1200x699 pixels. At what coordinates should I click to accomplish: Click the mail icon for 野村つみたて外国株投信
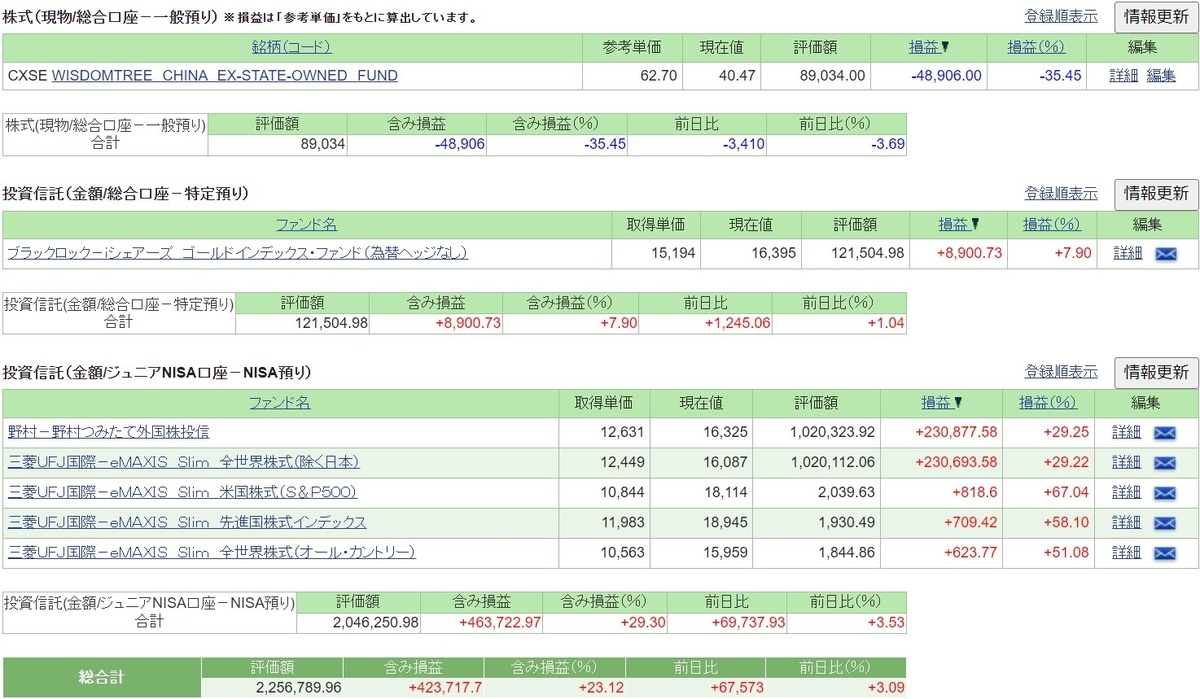coord(1165,433)
